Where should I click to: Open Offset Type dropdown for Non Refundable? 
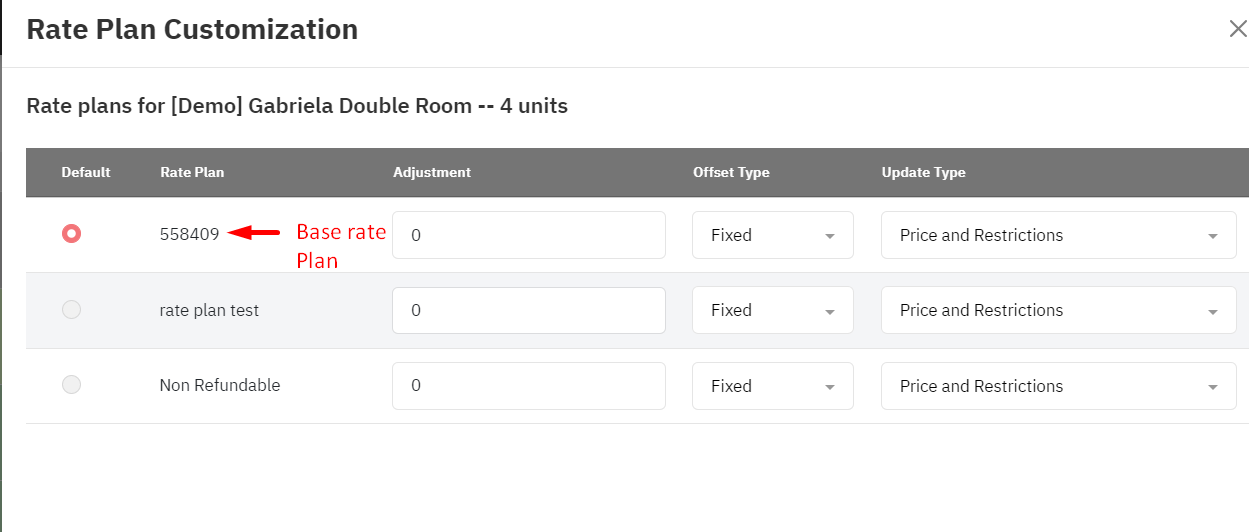(x=773, y=386)
